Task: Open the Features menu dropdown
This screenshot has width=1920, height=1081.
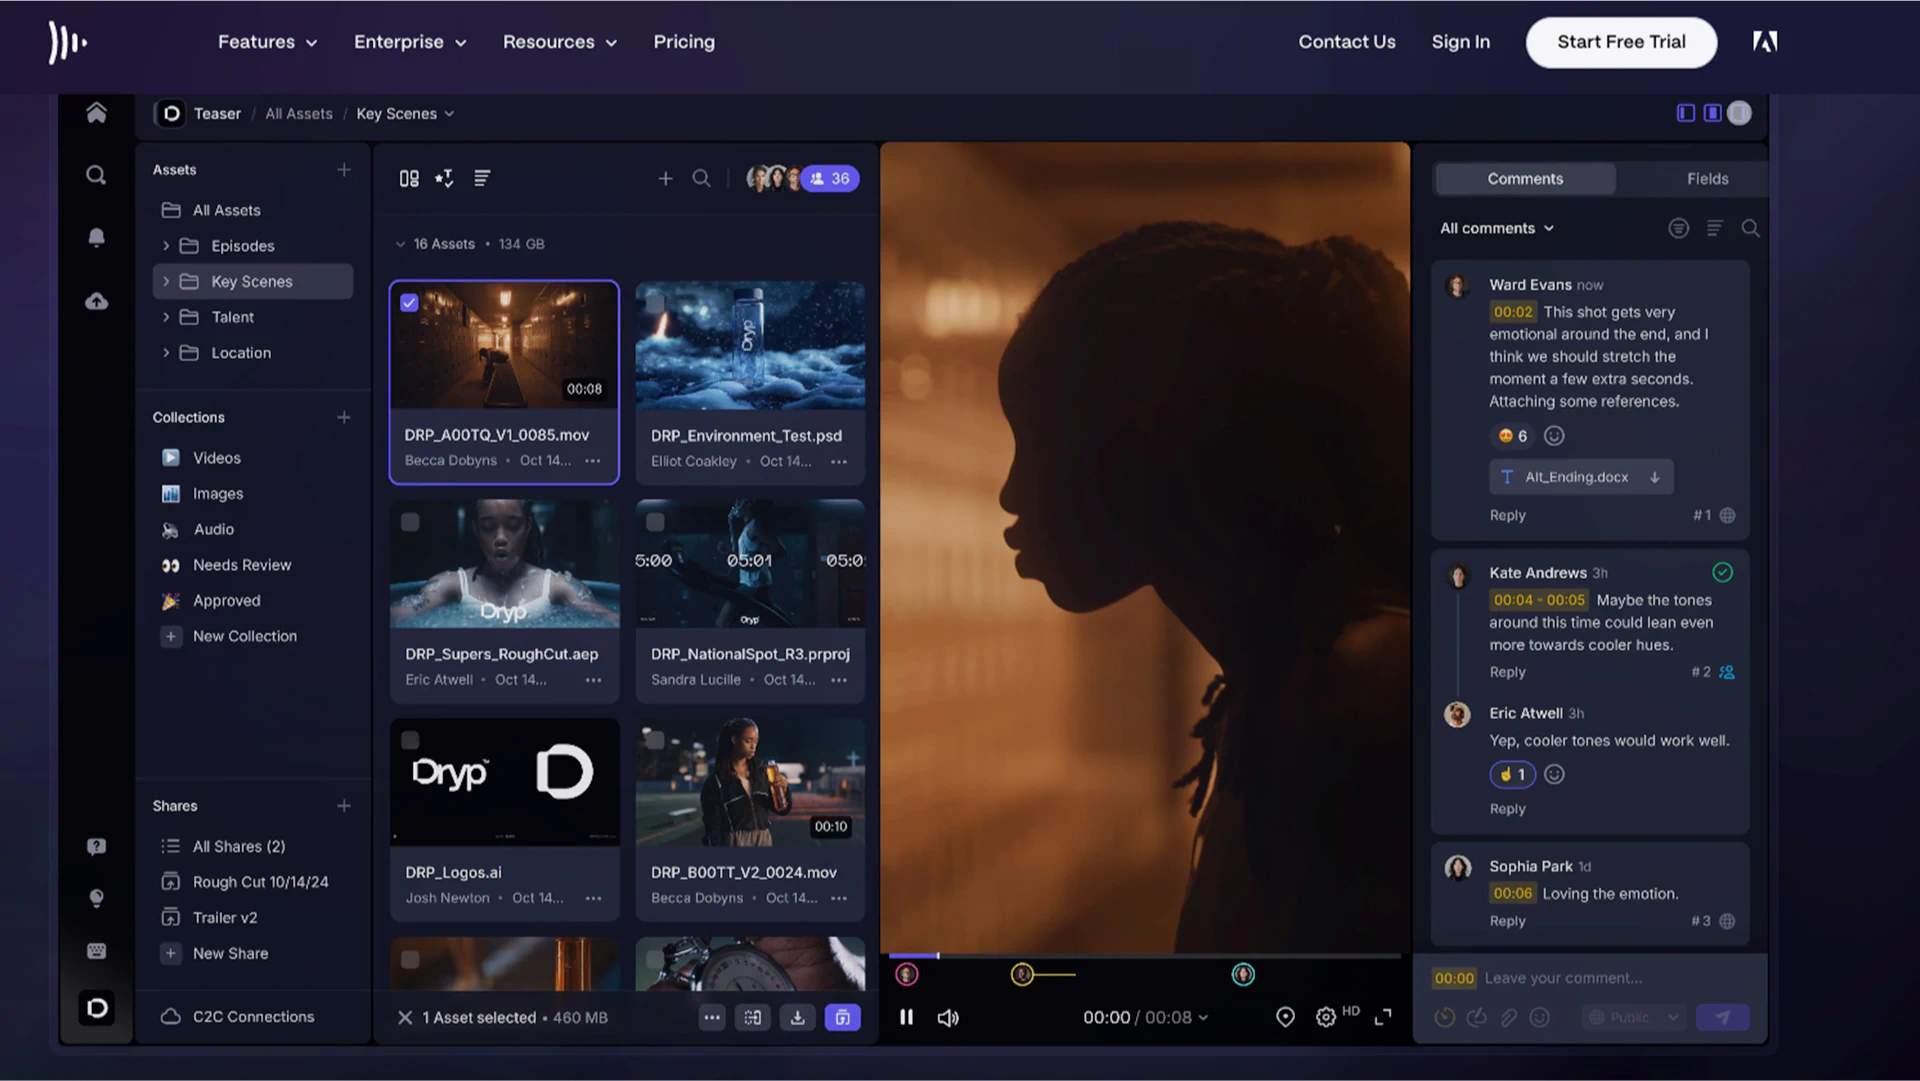Action: tap(267, 42)
